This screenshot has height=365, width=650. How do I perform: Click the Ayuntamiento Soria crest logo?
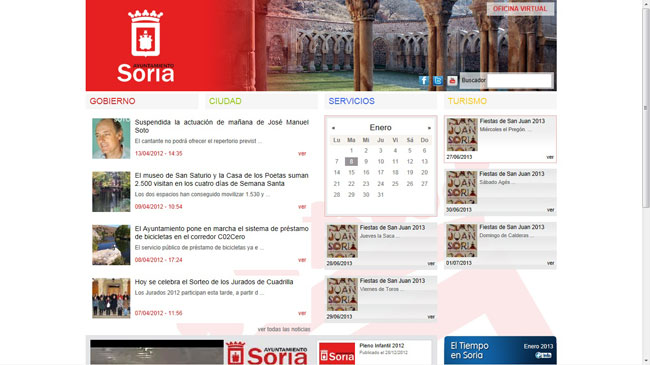(146, 46)
